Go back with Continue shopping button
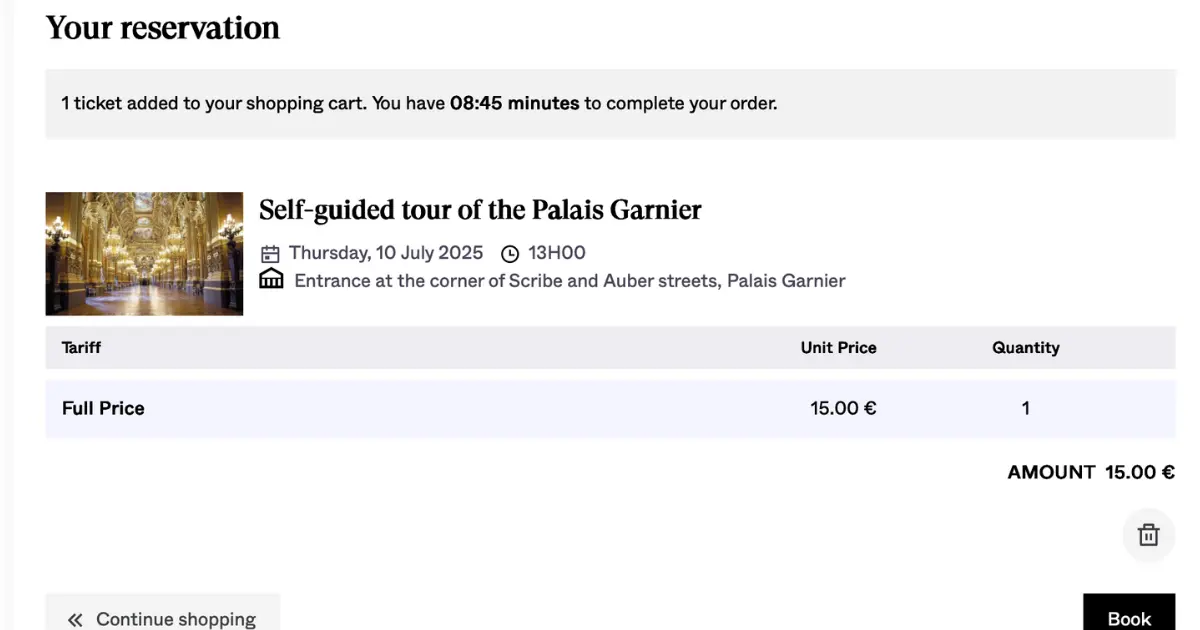Screen dimensions: 1200x630 tap(162, 613)
